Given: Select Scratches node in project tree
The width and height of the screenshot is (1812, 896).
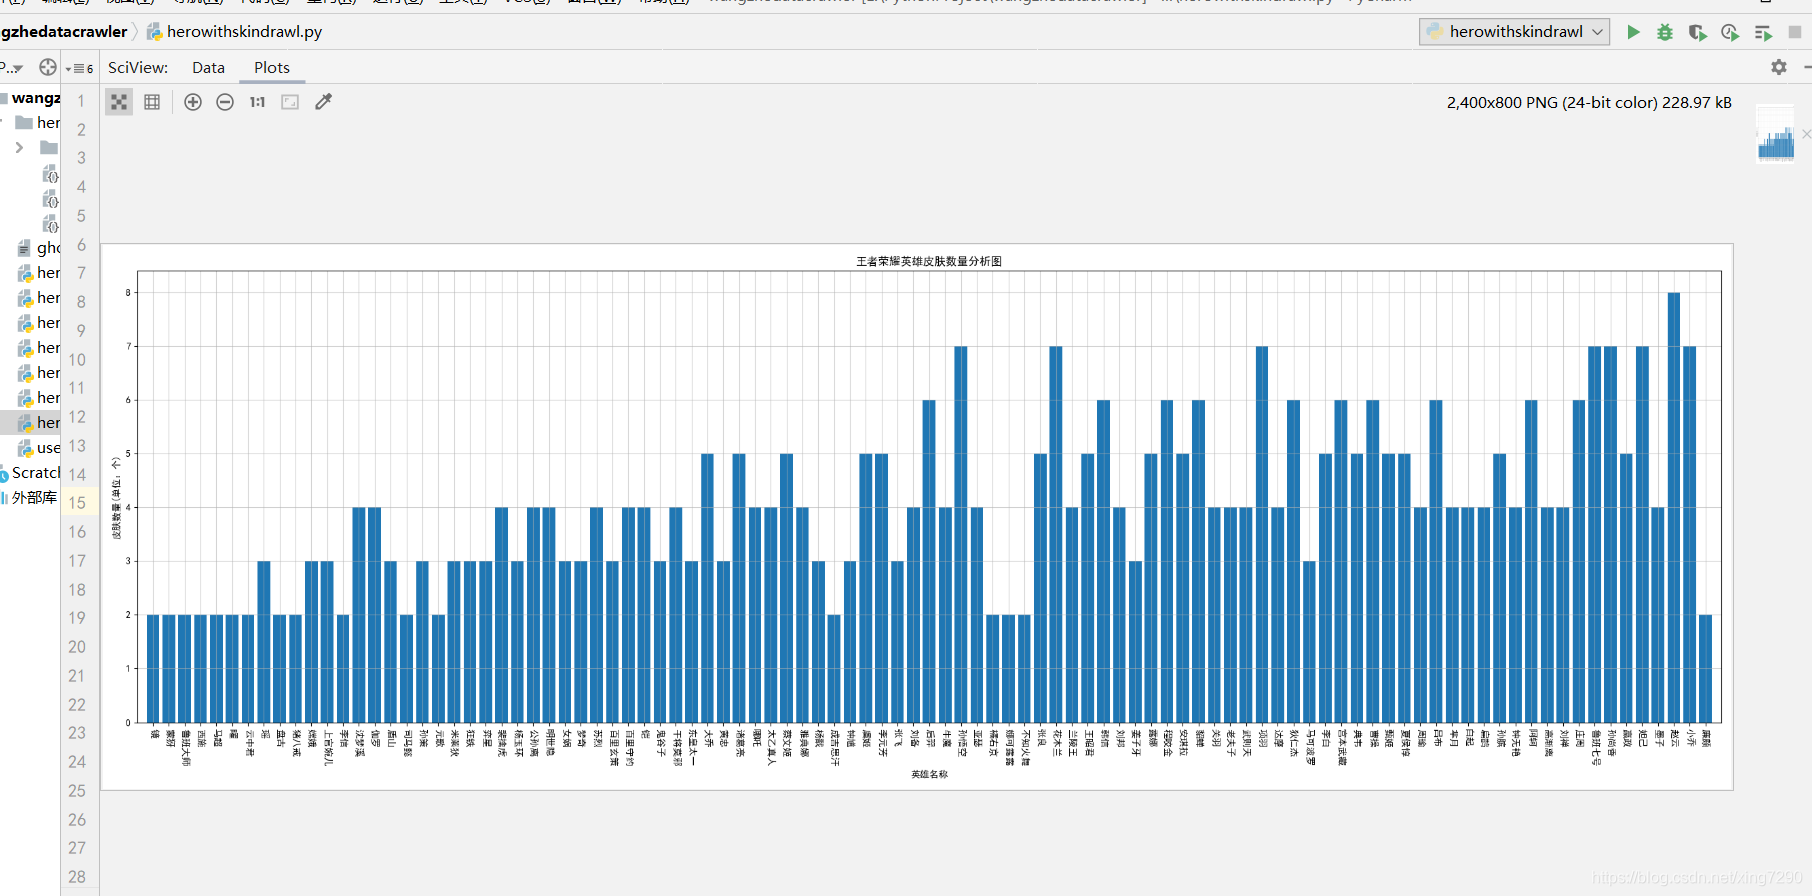Looking at the screenshot, I should point(30,473).
